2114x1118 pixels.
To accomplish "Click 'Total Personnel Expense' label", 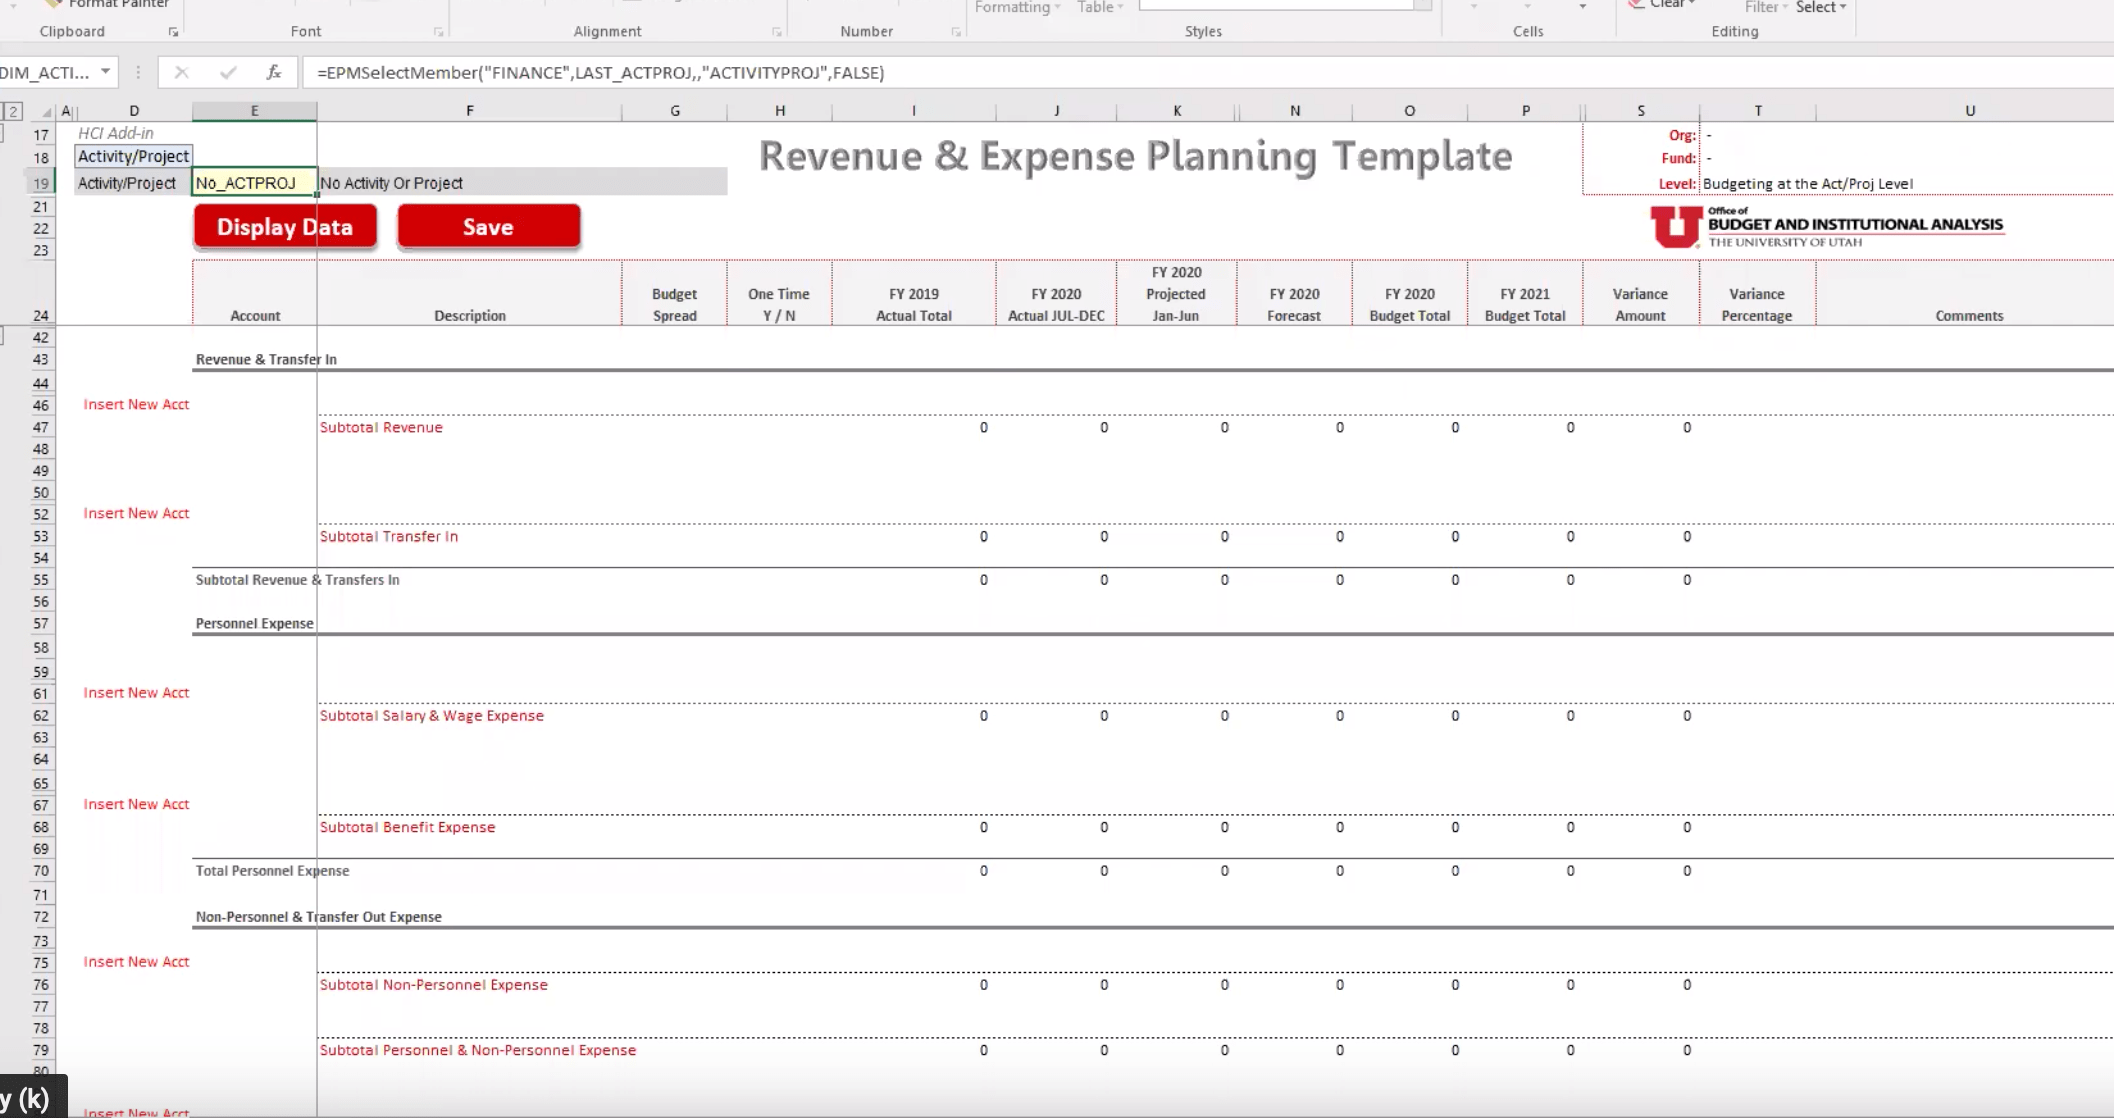I will point(272,871).
